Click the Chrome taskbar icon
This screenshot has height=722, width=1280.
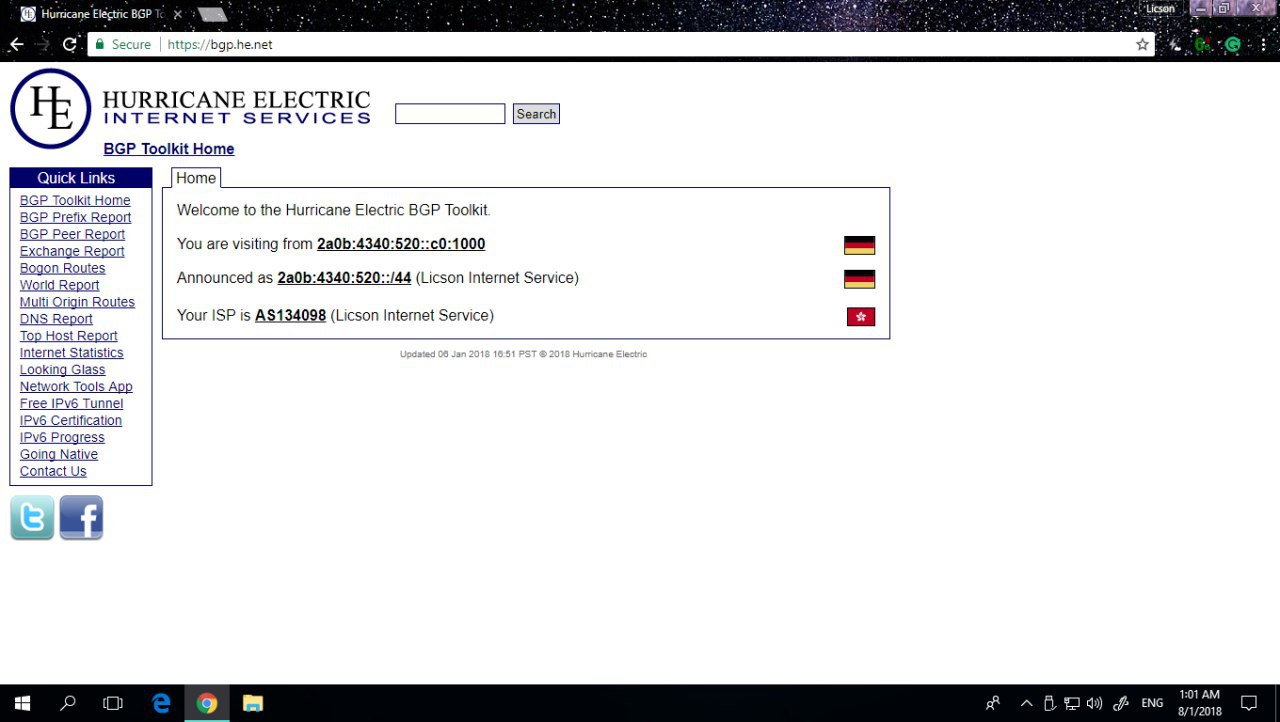pos(207,703)
